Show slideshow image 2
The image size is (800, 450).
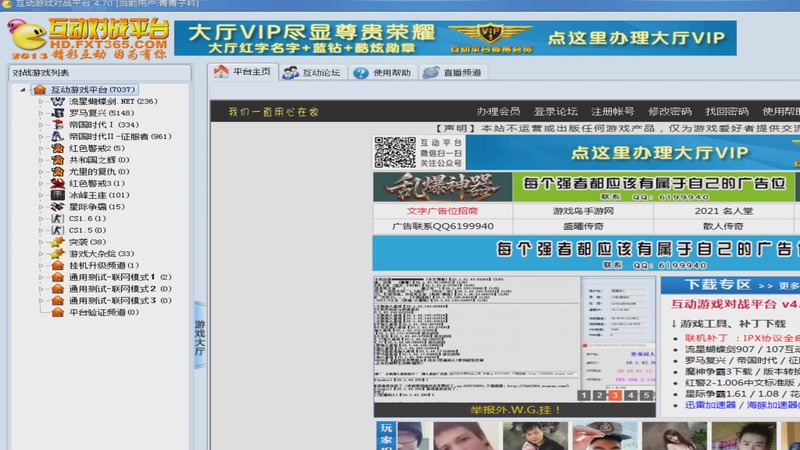point(599,395)
